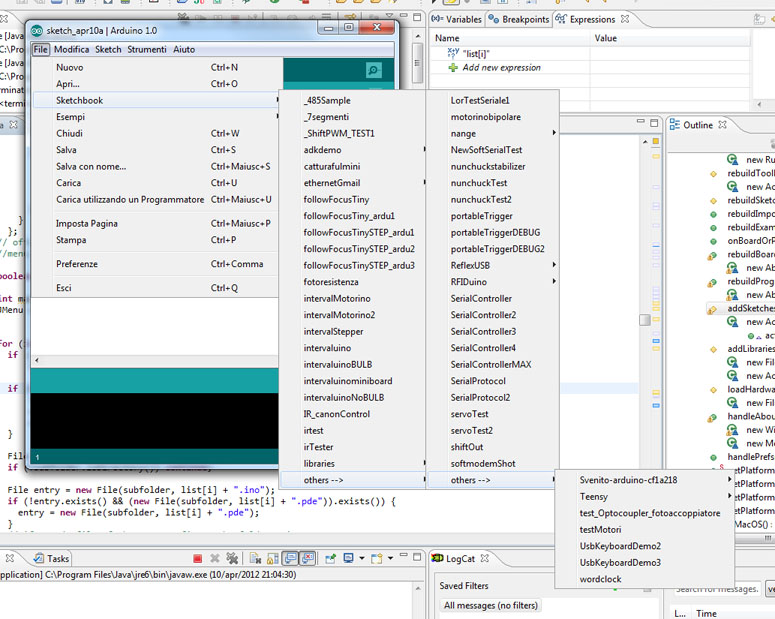Choose Salva con nome... menu entry
775x619 pixels.
click(x=156, y=167)
